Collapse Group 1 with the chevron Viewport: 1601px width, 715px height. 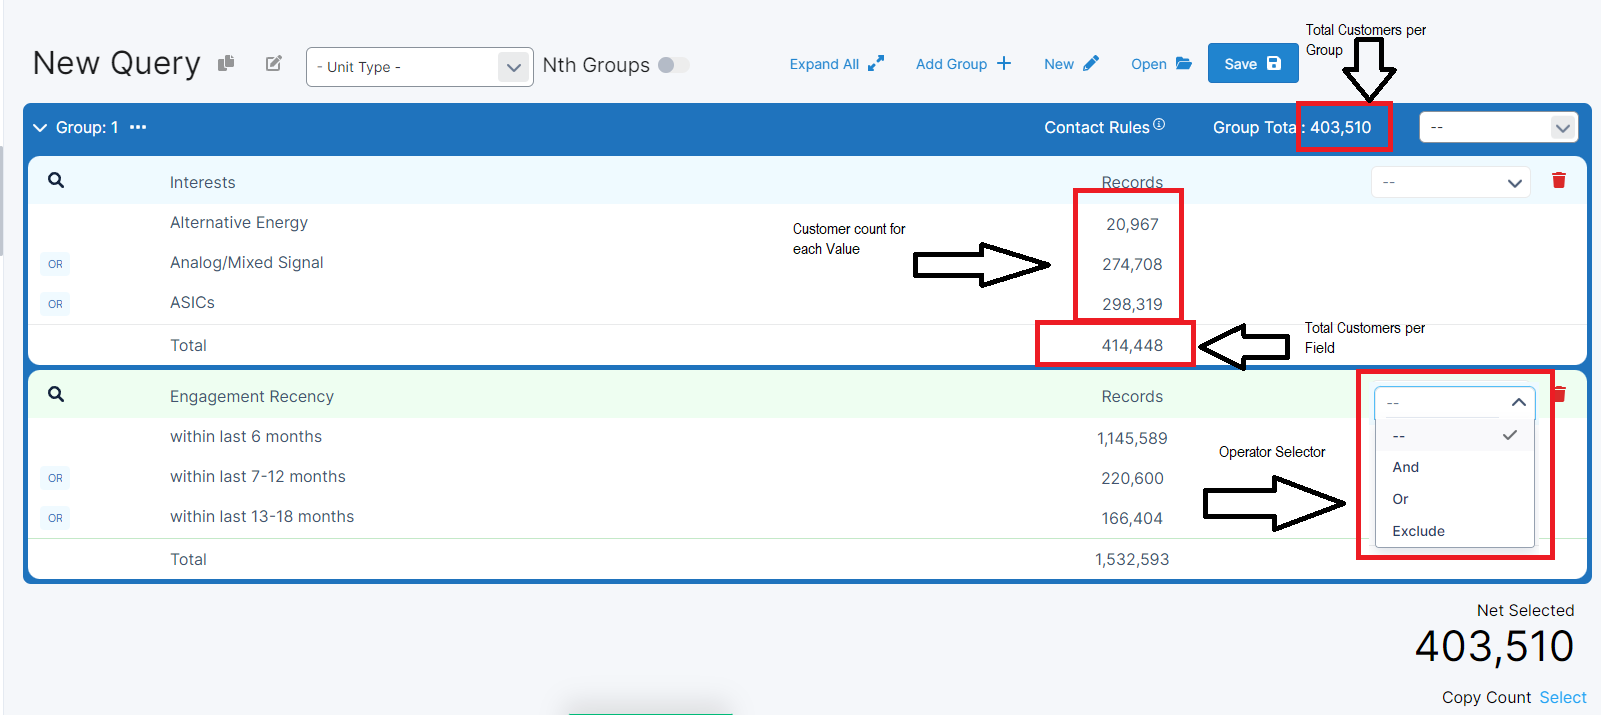pyautogui.click(x=40, y=128)
